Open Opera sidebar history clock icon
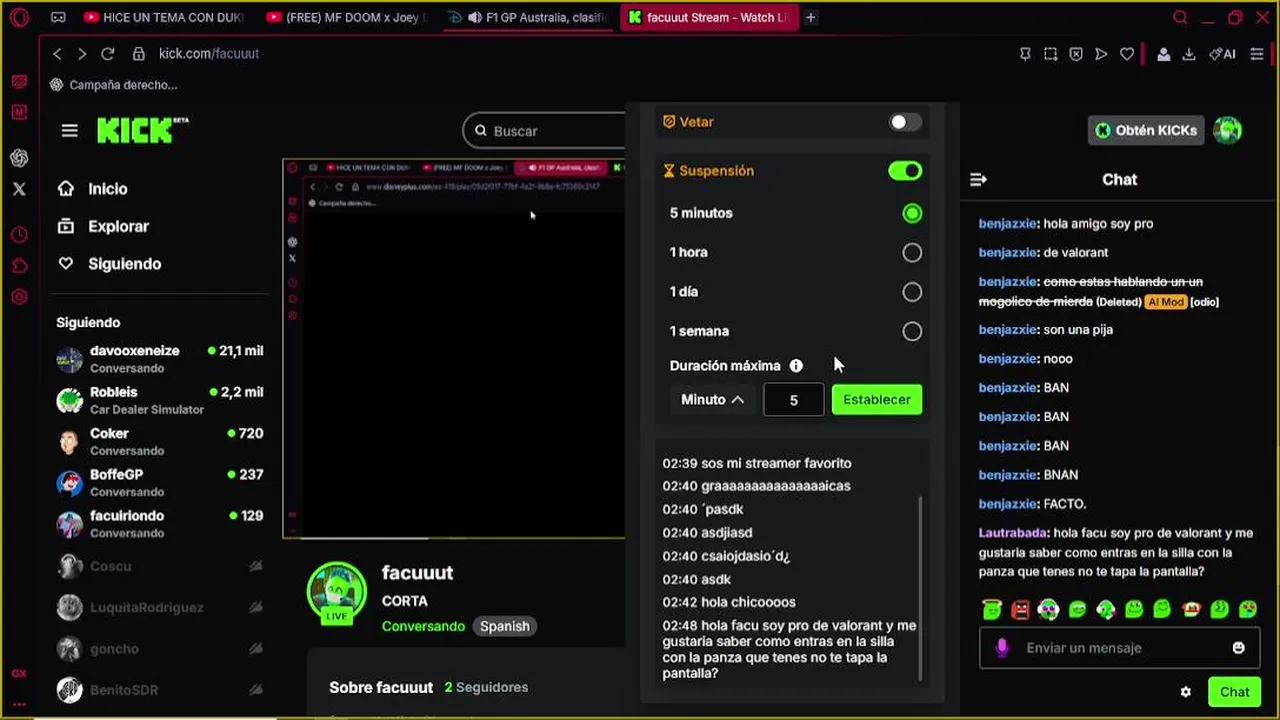The image size is (1280, 720). pos(19,236)
